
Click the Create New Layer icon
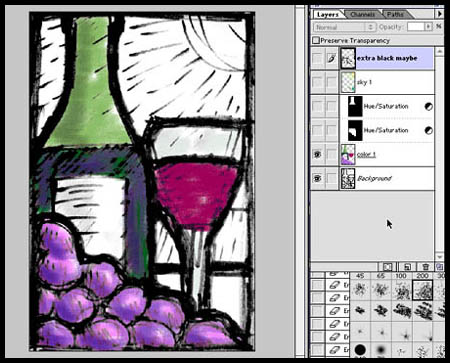coord(407,267)
